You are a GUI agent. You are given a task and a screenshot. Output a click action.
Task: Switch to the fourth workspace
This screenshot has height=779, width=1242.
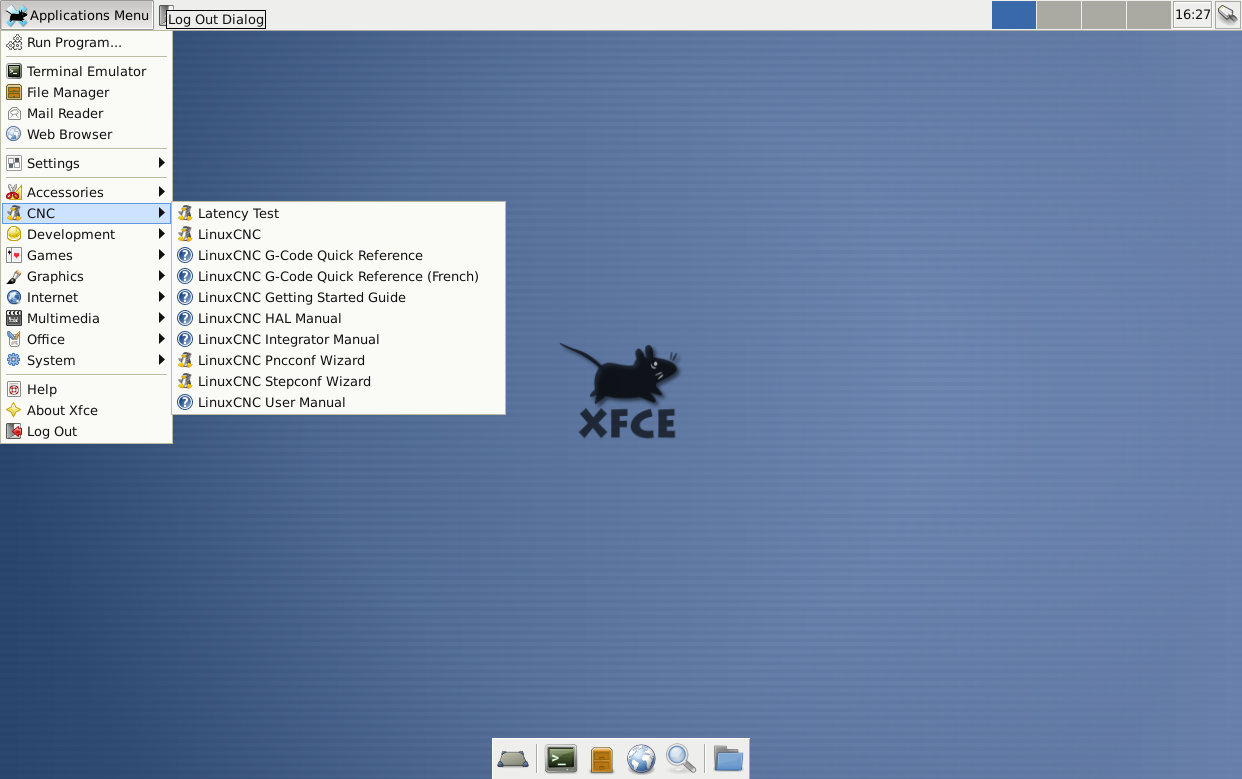coord(1148,15)
